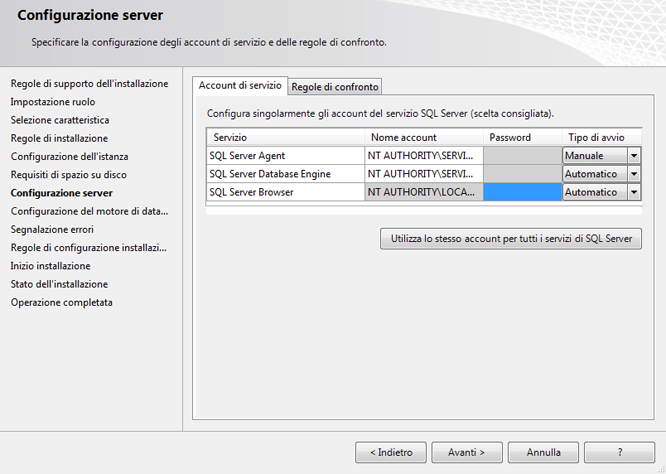Click the Avanti button
666x474 pixels.
[467, 452]
